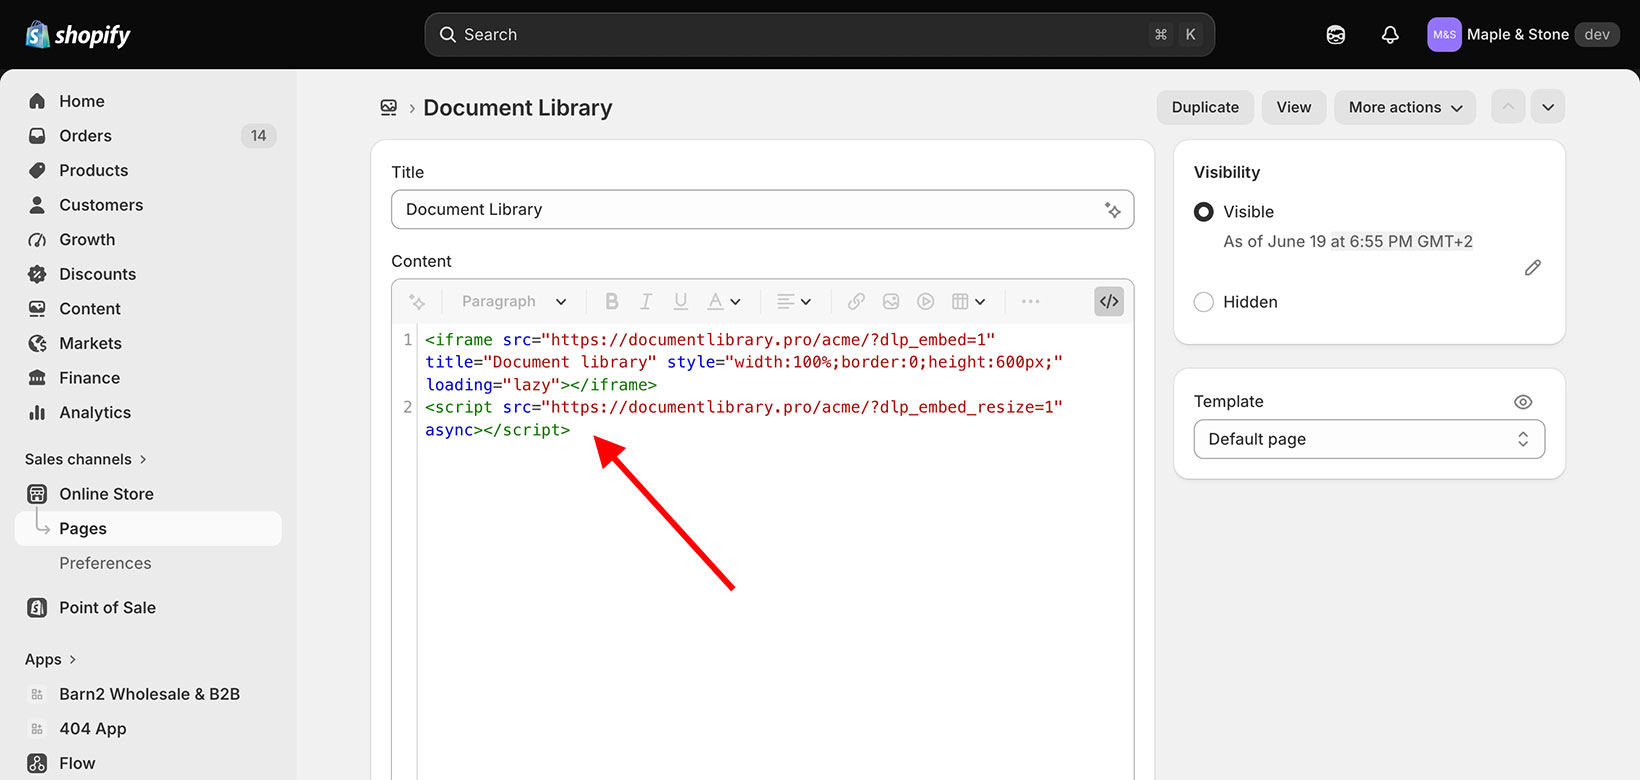This screenshot has height=780, width=1640.
Task: Open the Paragraph style dropdown
Action: [x=514, y=301]
